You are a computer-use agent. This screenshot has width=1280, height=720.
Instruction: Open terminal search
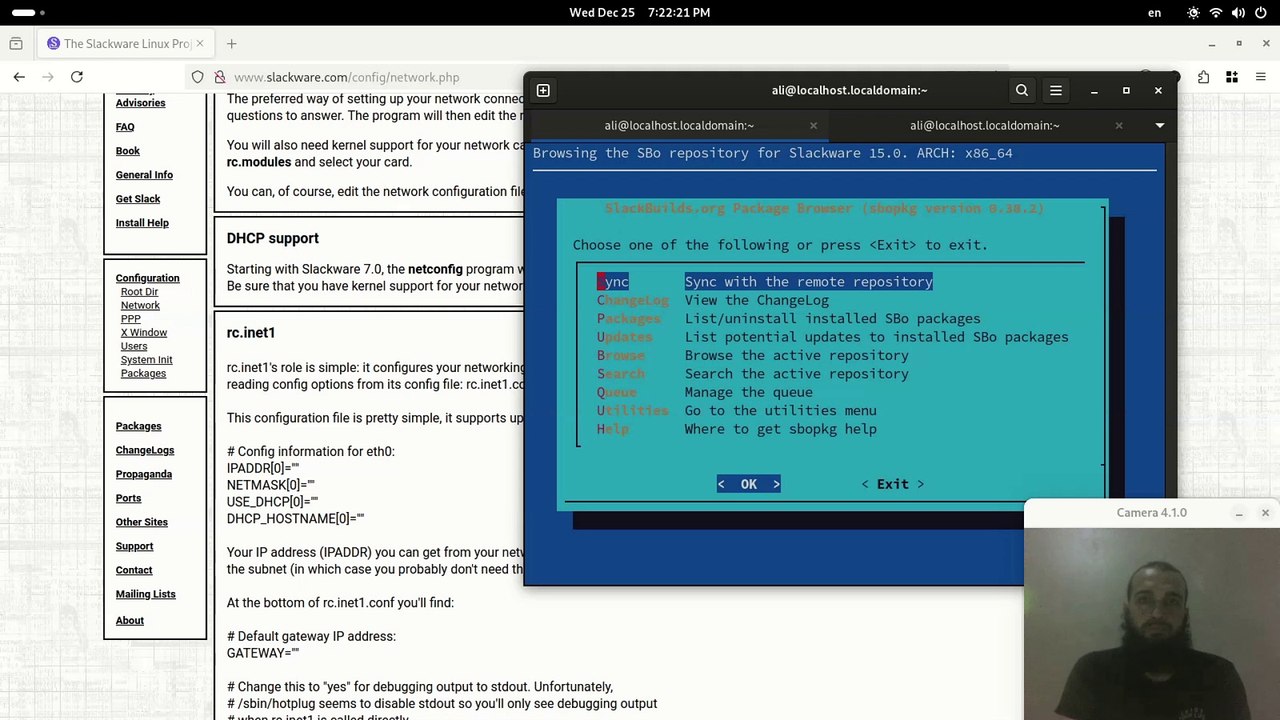coord(1022,90)
